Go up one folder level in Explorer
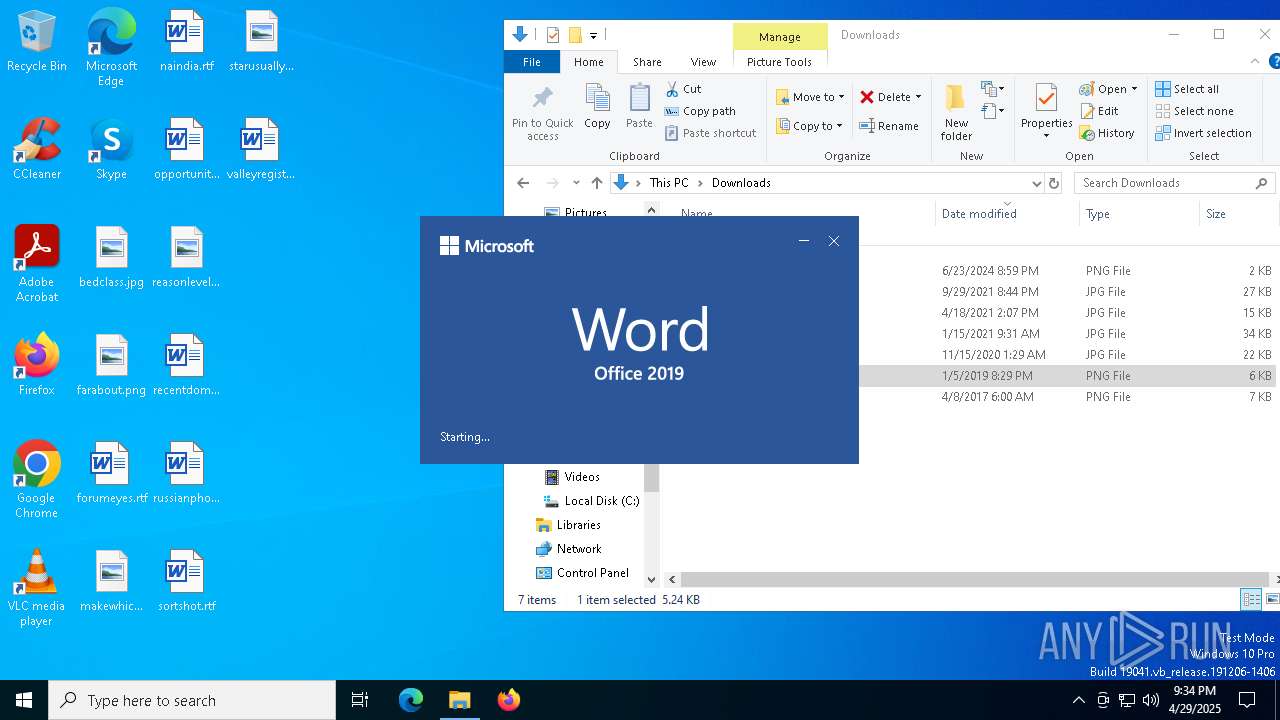This screenshot has height=720, width=1280. click(x=597, y=183)
